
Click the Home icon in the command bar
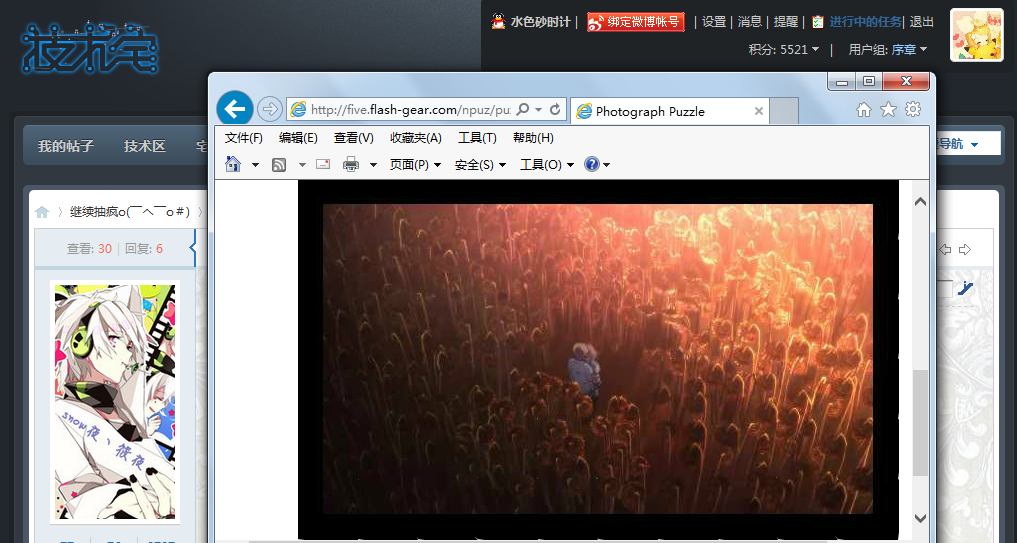pos(233,164)
